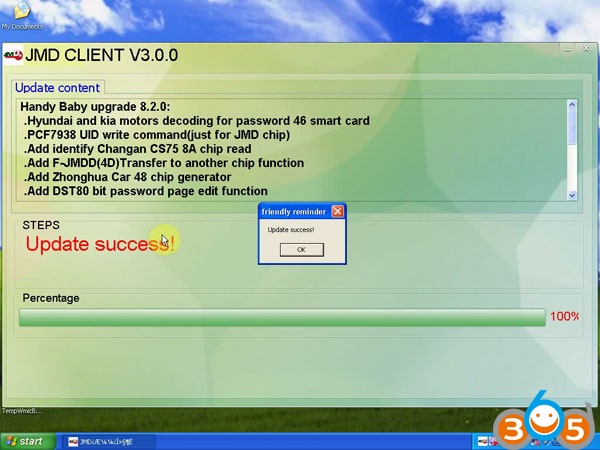Image resolution: width=600 pixels, height=450 pixels.
Task: Click the TempWmicB... desktop item label
Action: coord(22,411)
